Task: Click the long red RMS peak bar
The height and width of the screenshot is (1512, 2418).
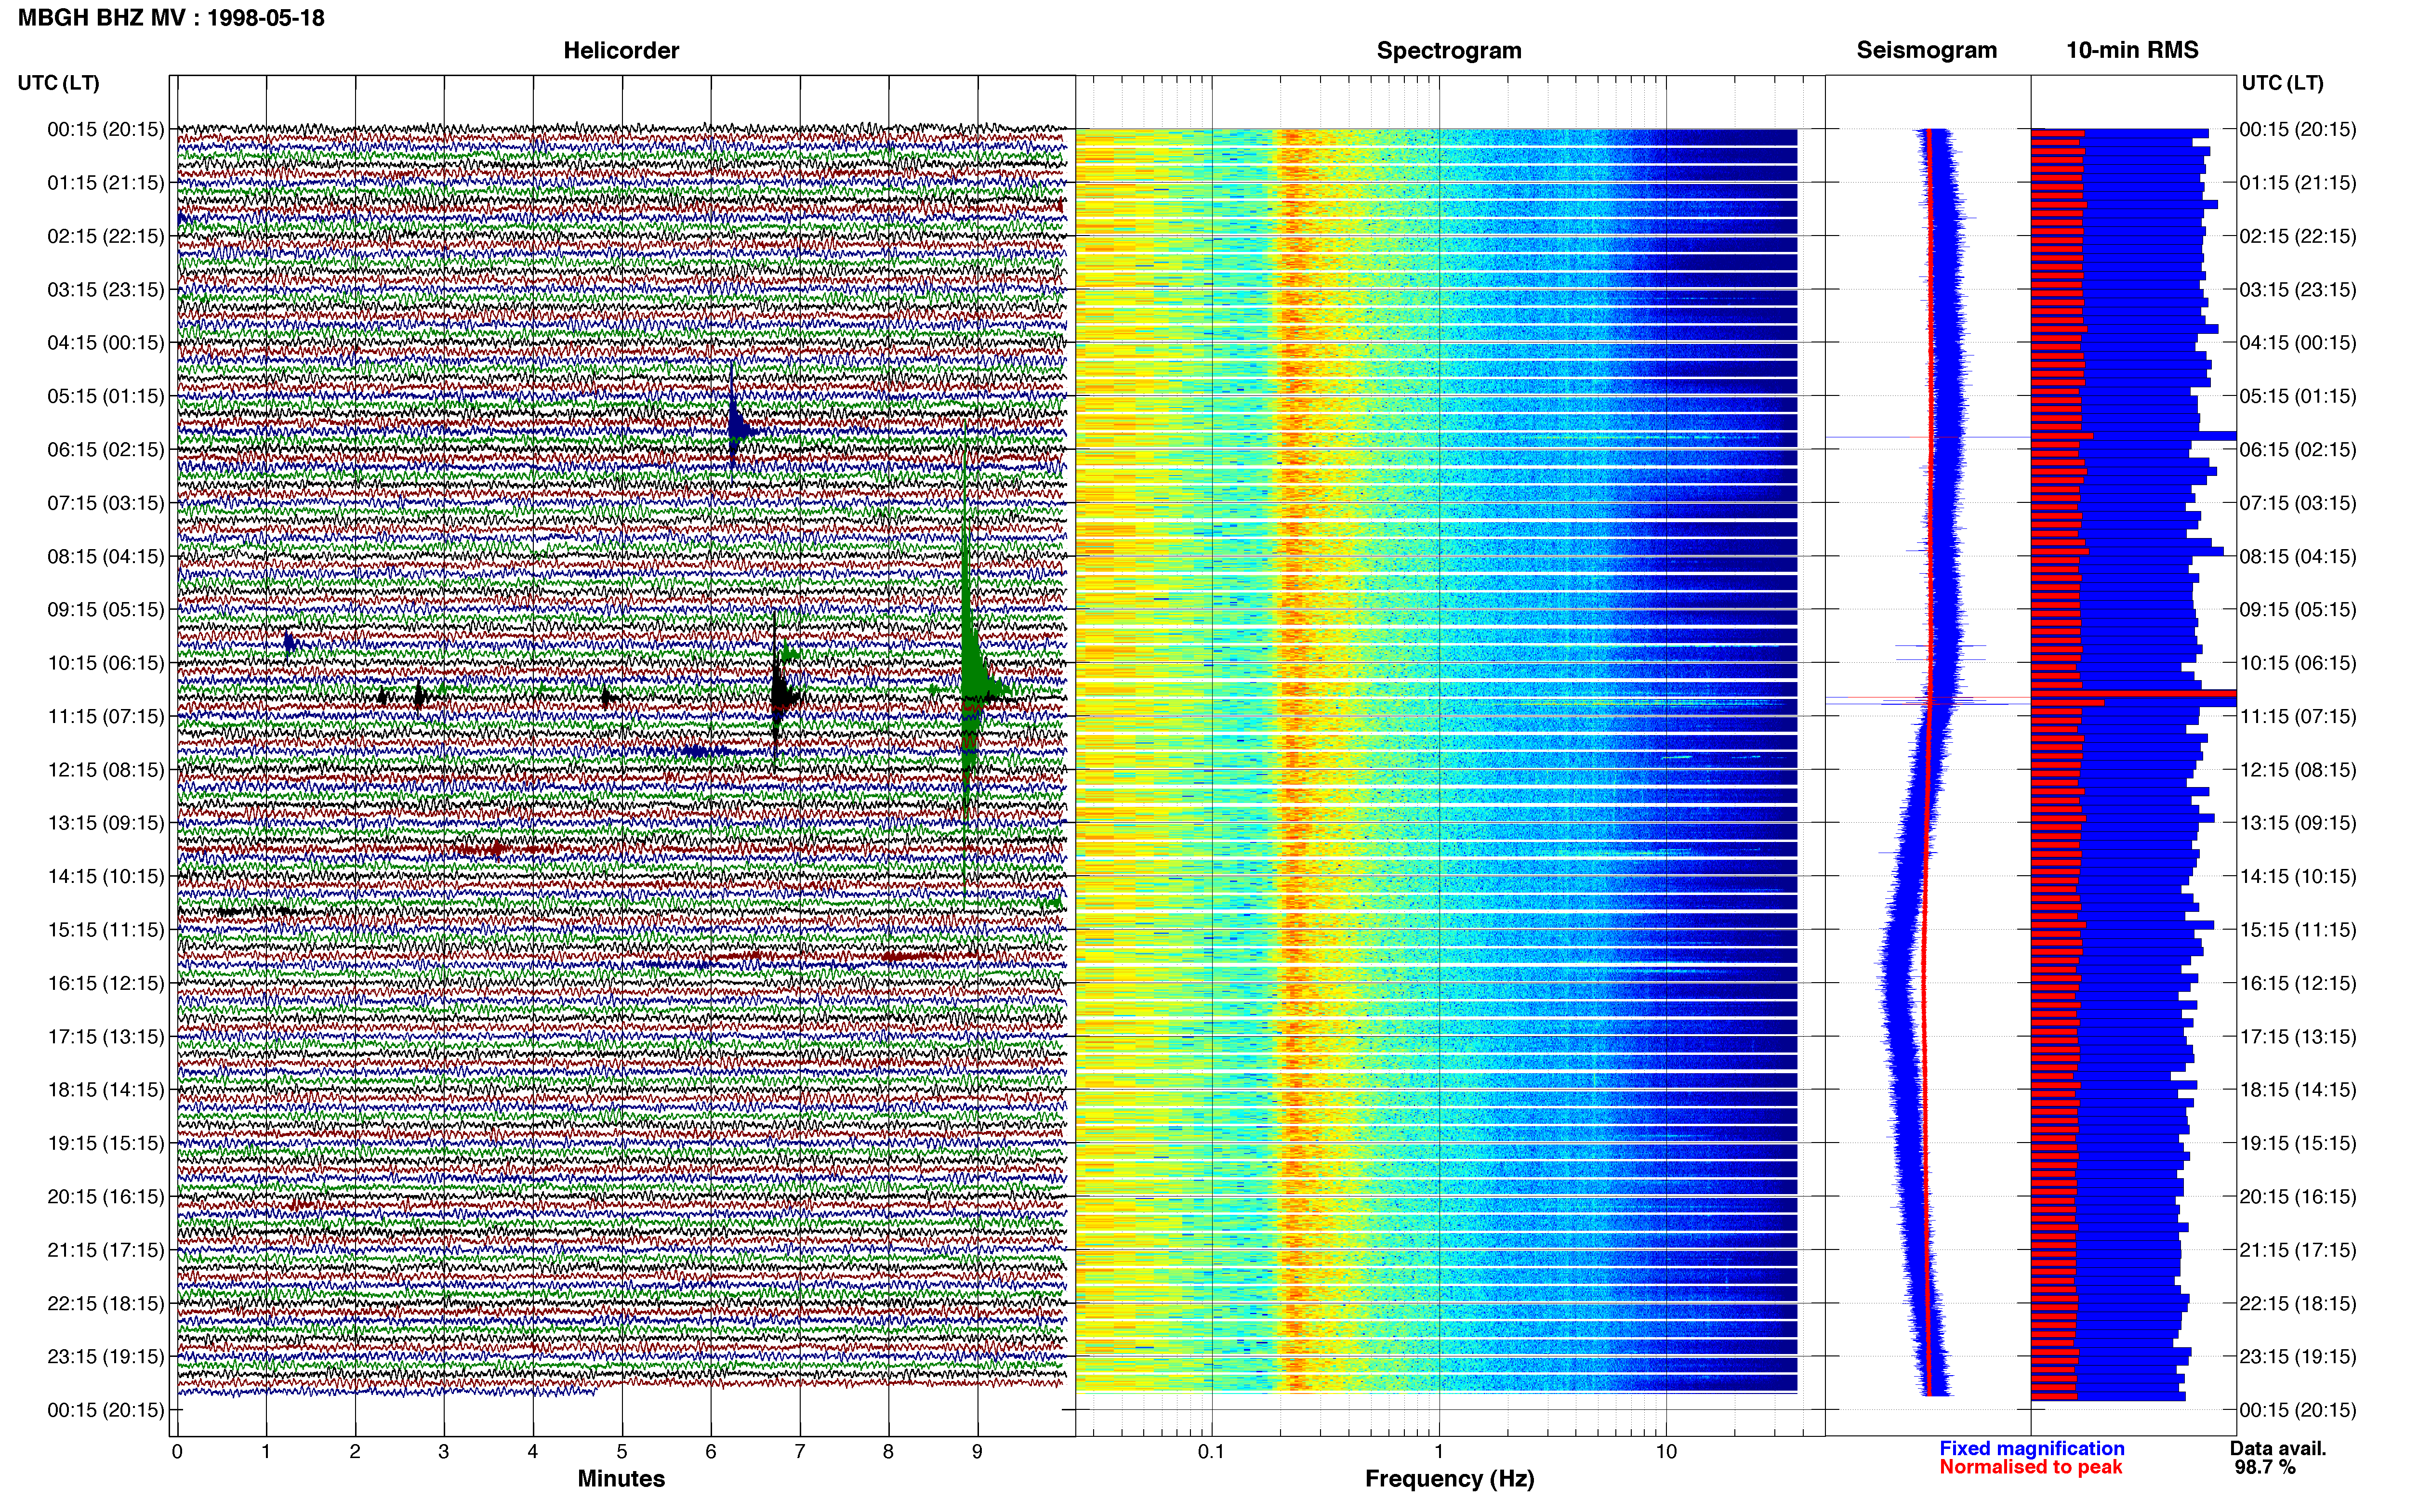Action: (x=2134, y=693)
